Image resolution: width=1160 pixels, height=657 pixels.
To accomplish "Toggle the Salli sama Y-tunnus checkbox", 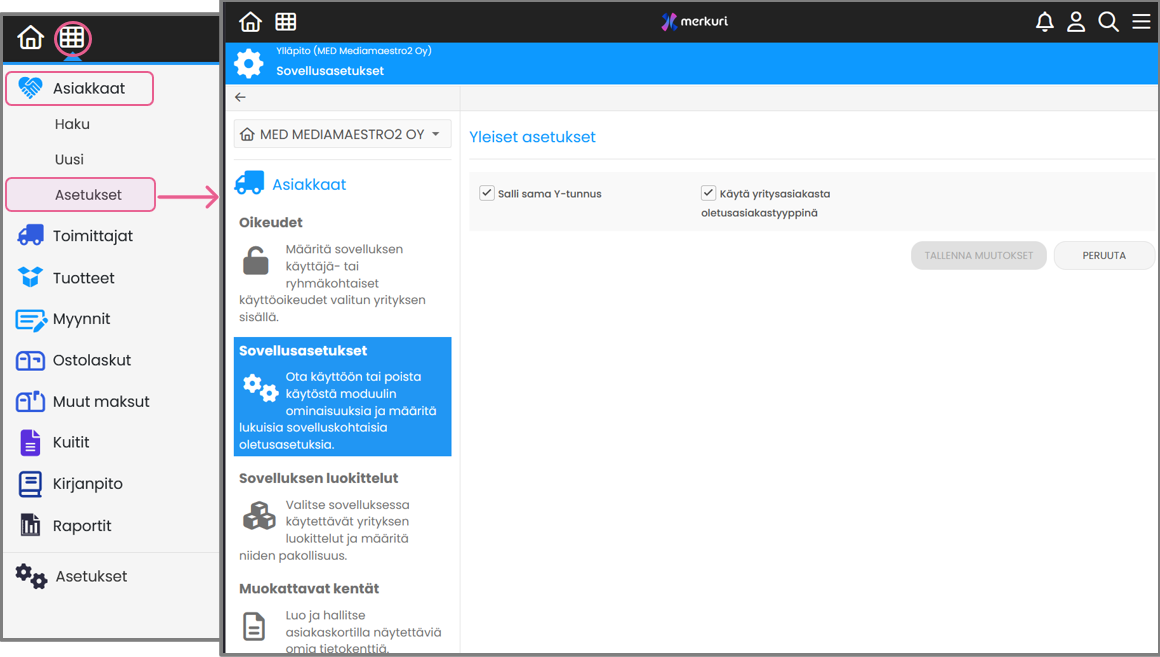I will (487, 193).
